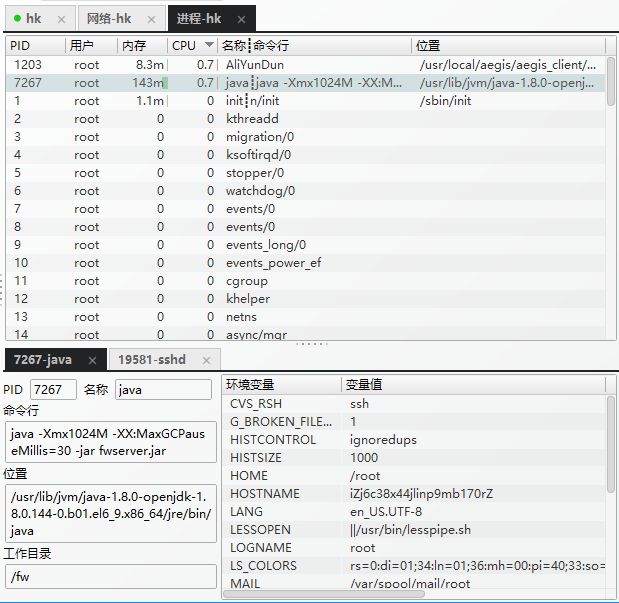Click the environment list vertical scrollbar
The image size is (619, 603).
point(611,444)
